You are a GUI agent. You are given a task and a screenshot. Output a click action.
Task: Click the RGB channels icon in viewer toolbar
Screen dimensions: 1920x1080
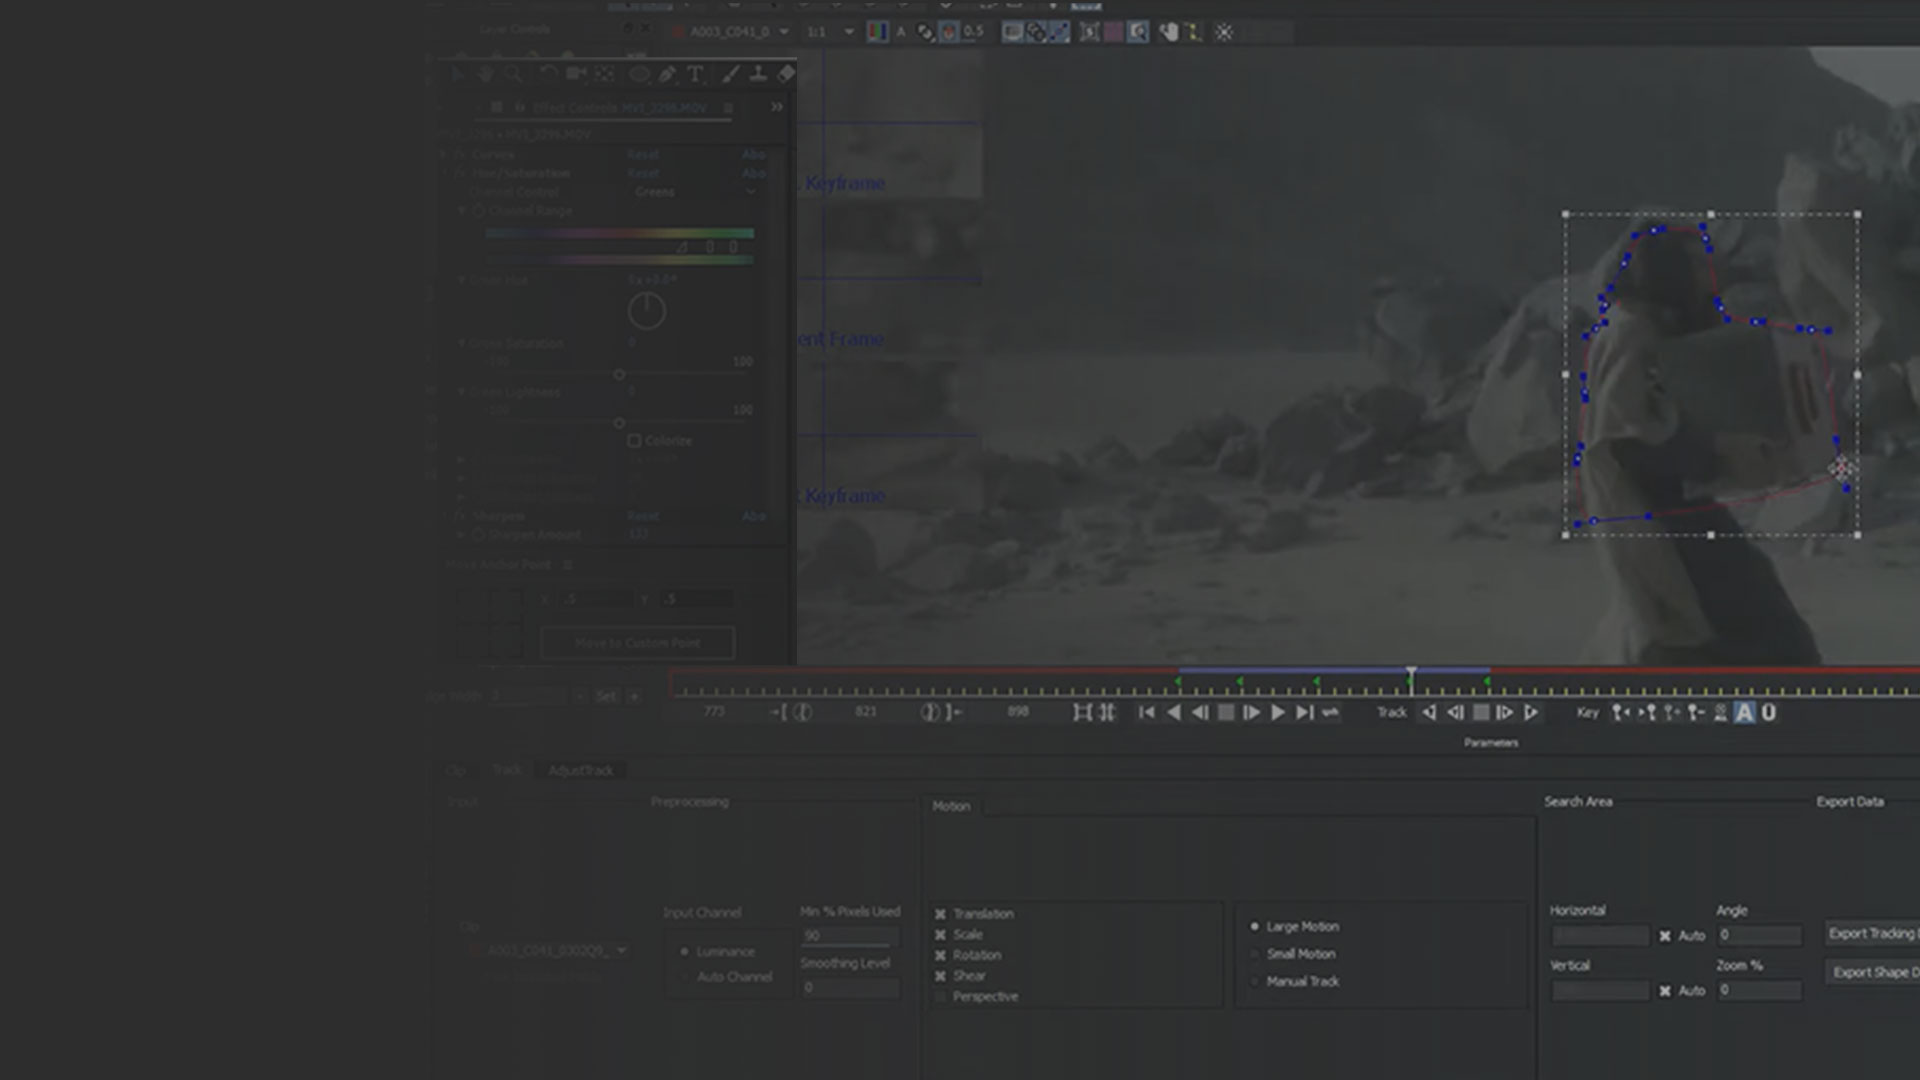(x=877, y=32)
